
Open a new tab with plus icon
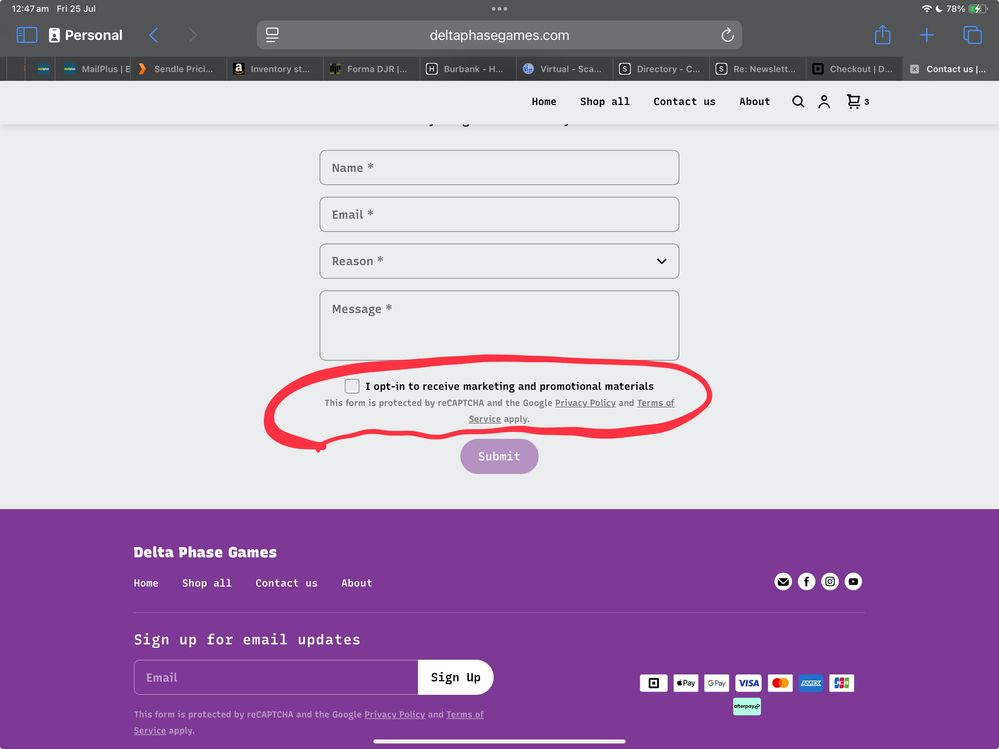click(x=927, y=35)
